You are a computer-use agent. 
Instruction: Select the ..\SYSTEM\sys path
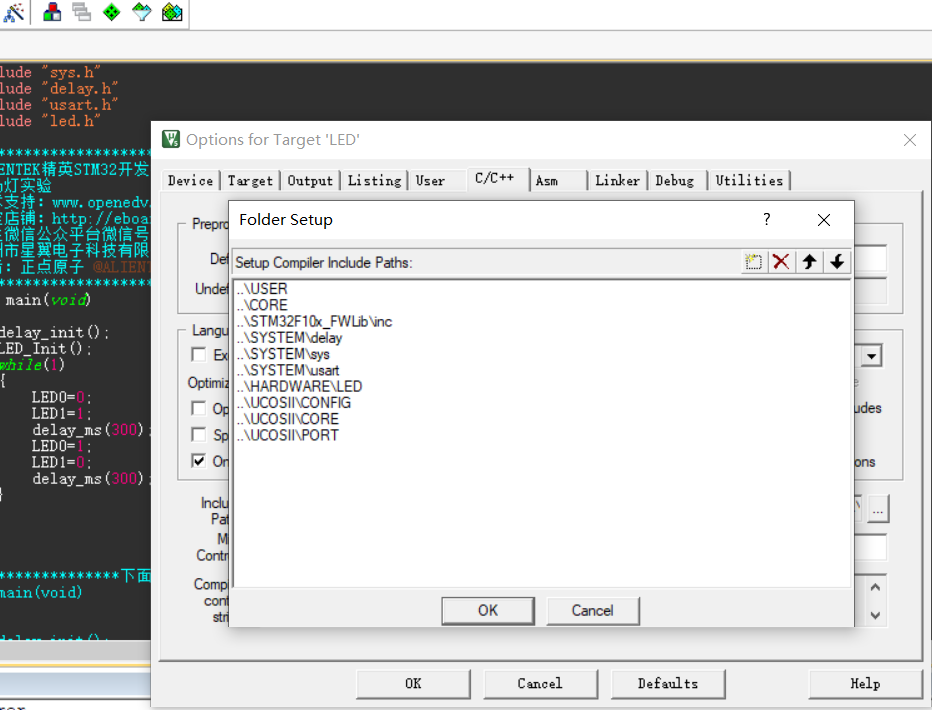point(283,354)
